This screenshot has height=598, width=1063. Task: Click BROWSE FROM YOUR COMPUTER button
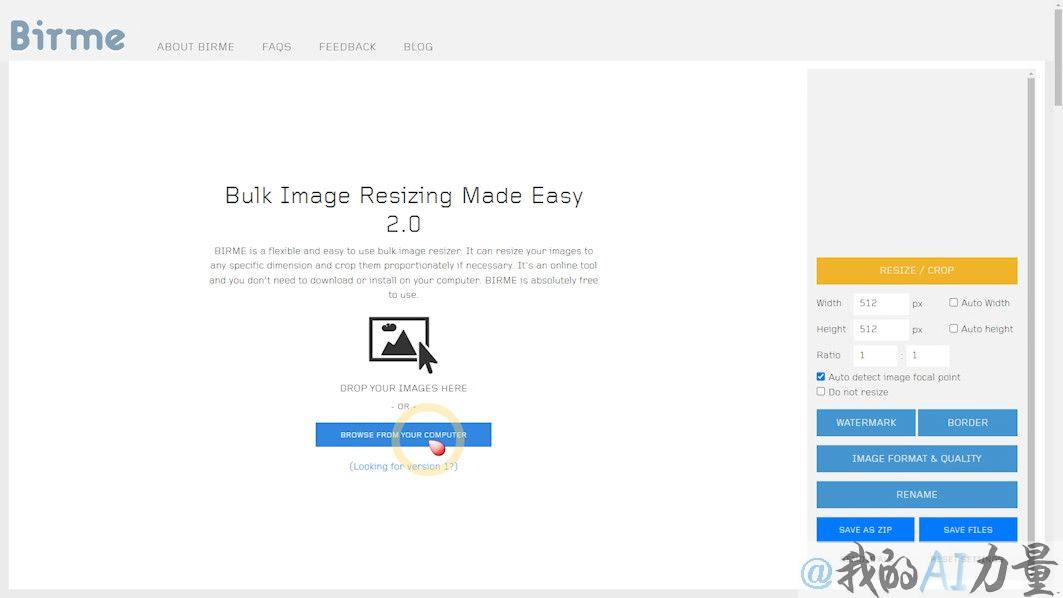click(x=403, y=435)
